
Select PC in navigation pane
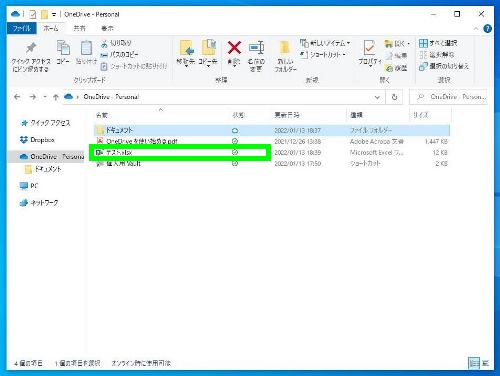click(29, 186)
